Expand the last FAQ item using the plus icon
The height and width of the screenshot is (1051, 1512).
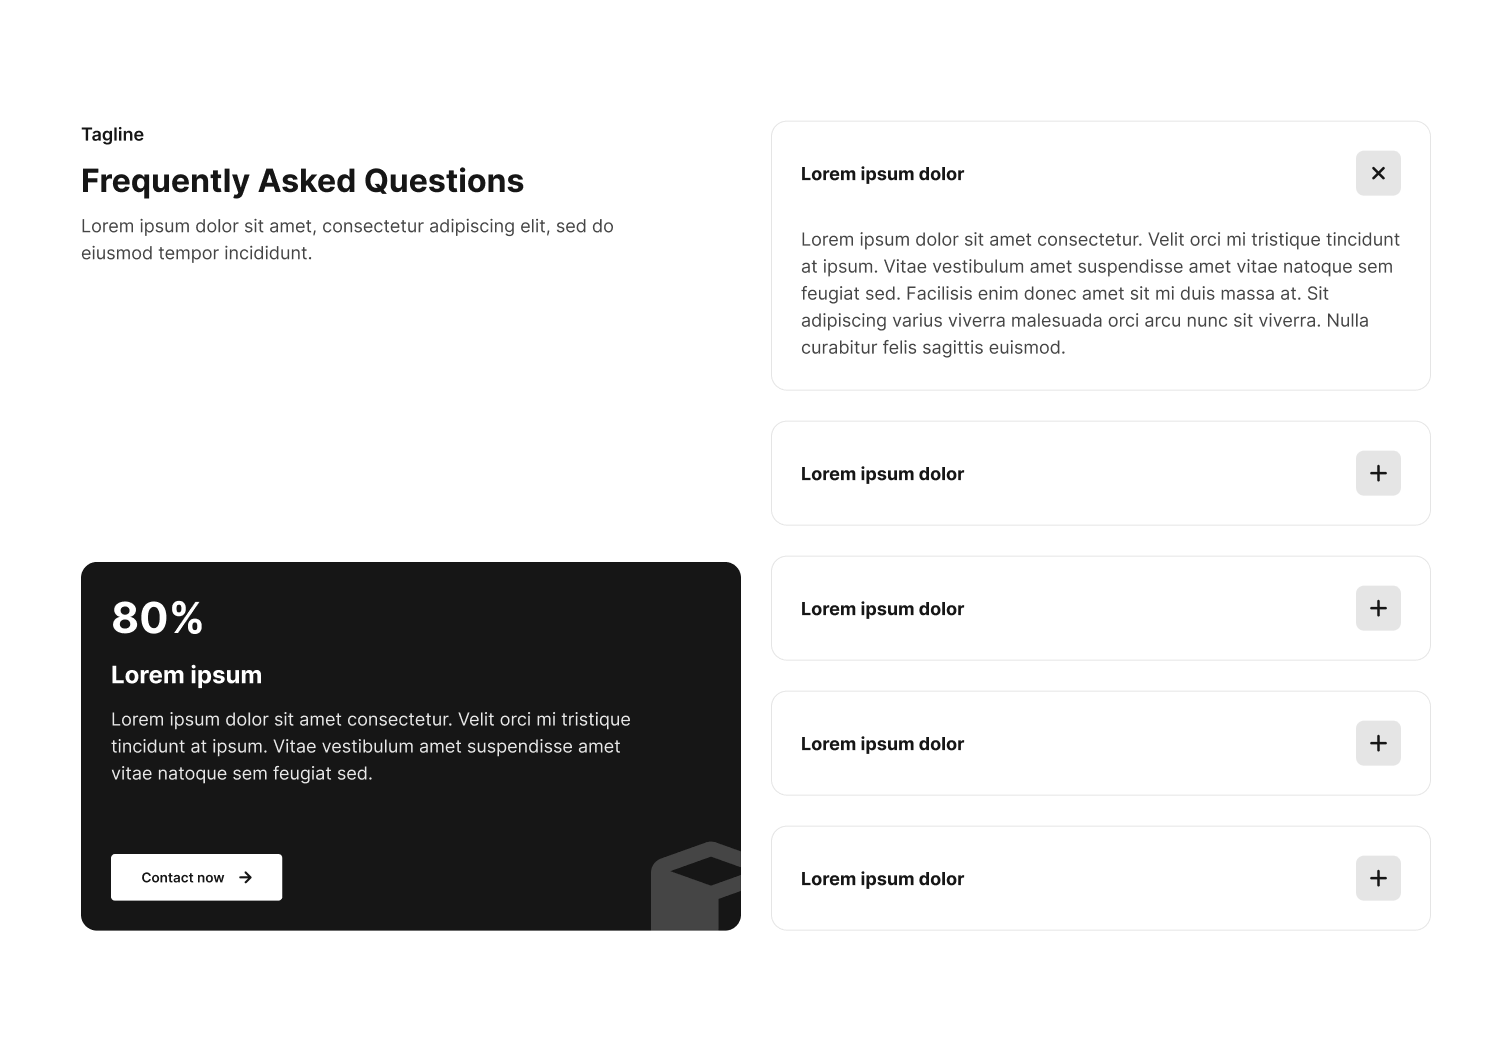1378,878
